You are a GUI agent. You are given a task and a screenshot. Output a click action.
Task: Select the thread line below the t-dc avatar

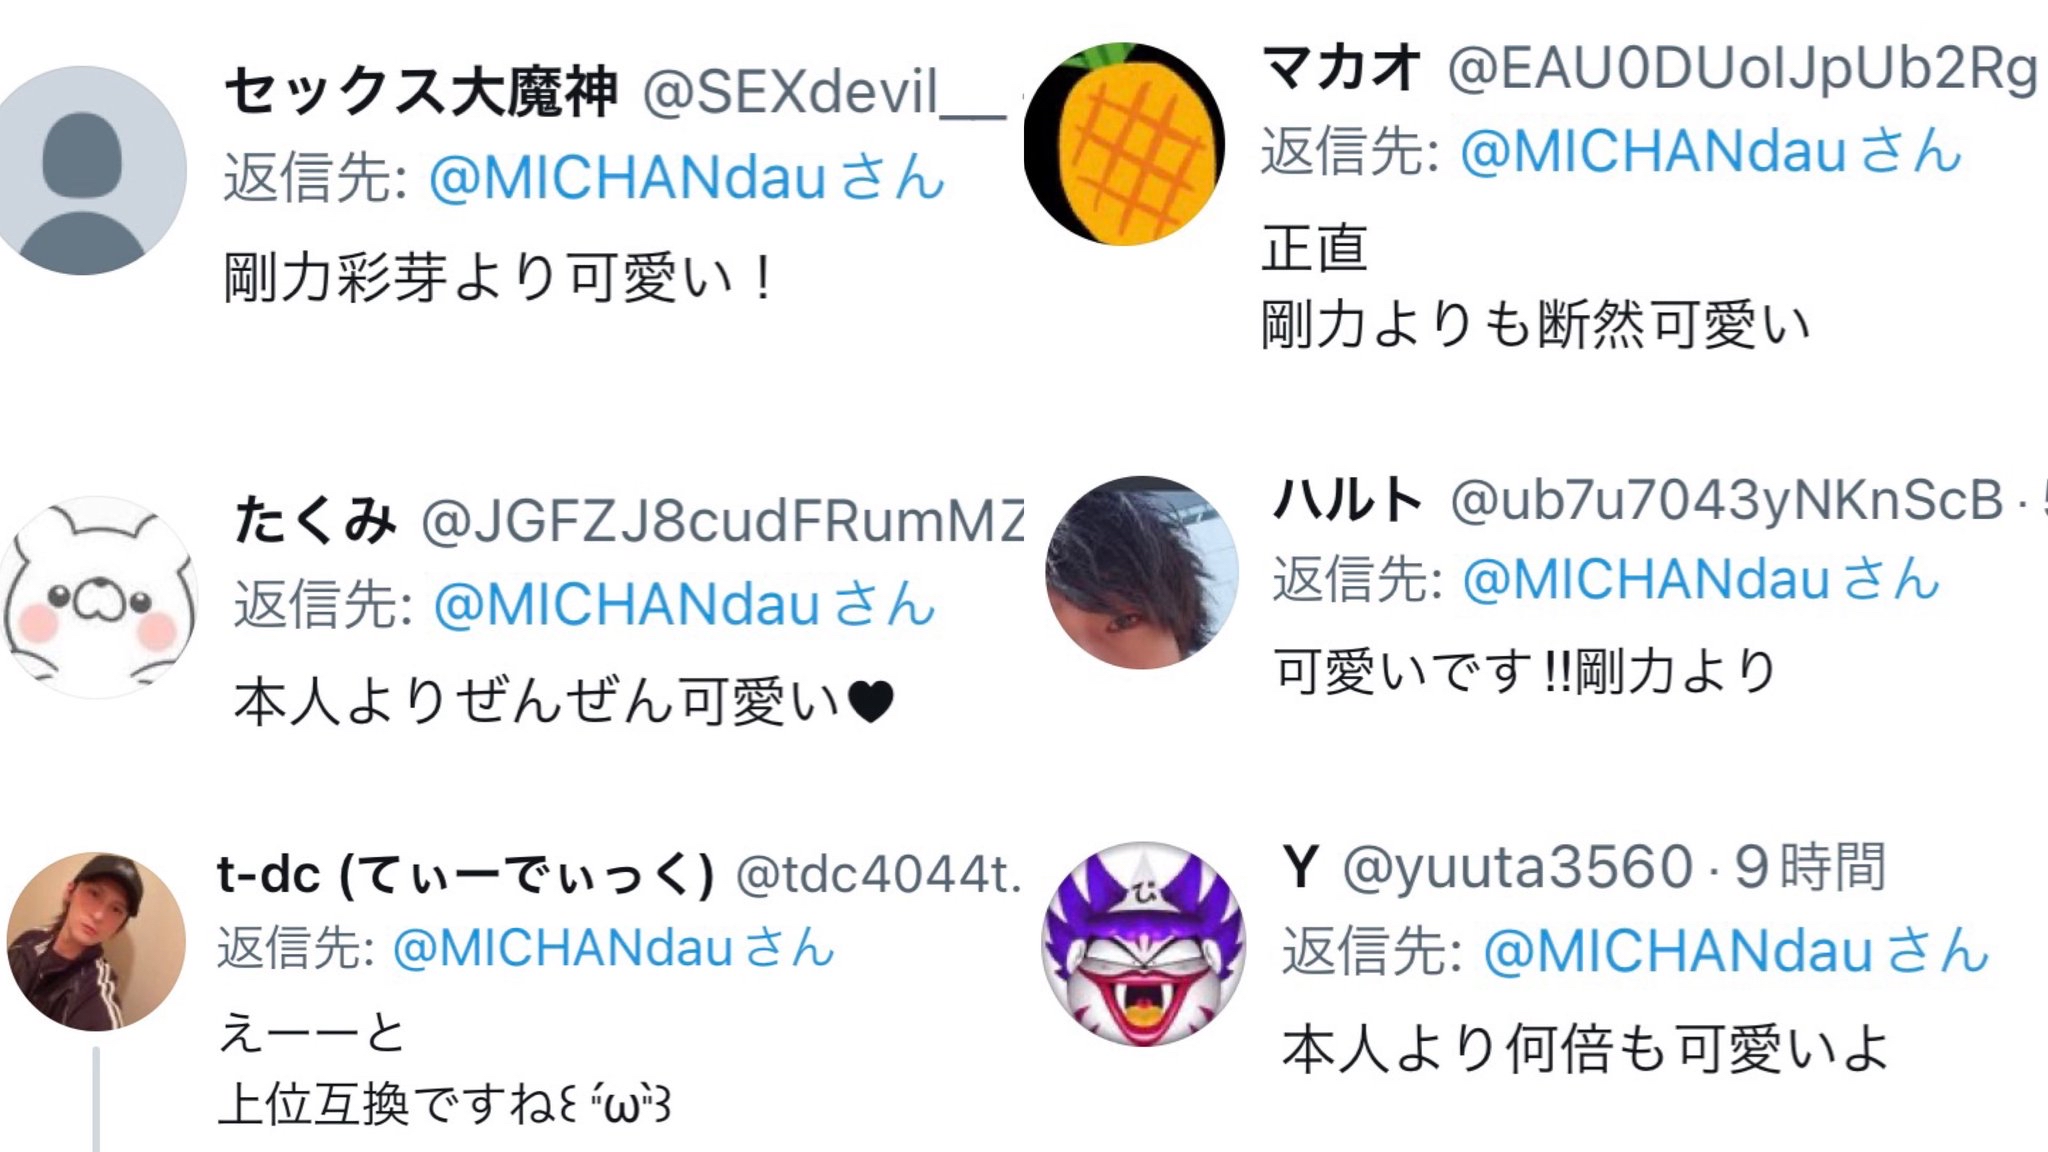point(96,1099)
